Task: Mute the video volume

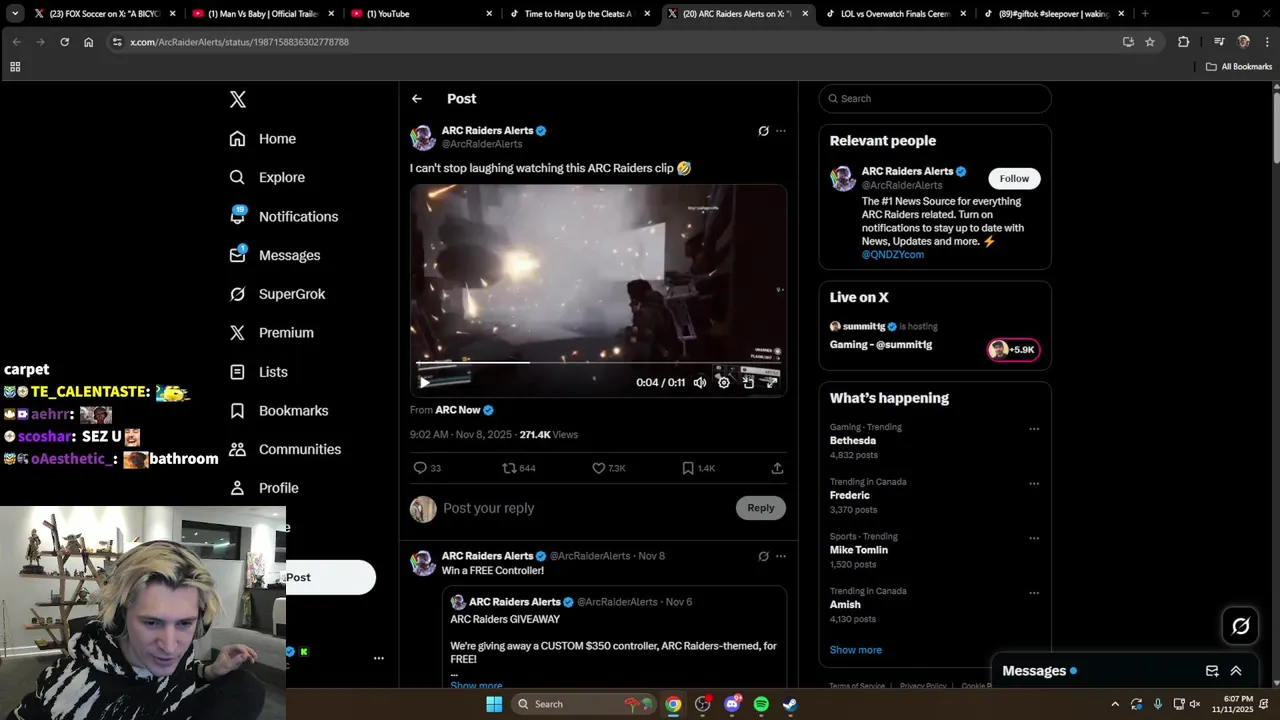Action: (x=700, y=382)
